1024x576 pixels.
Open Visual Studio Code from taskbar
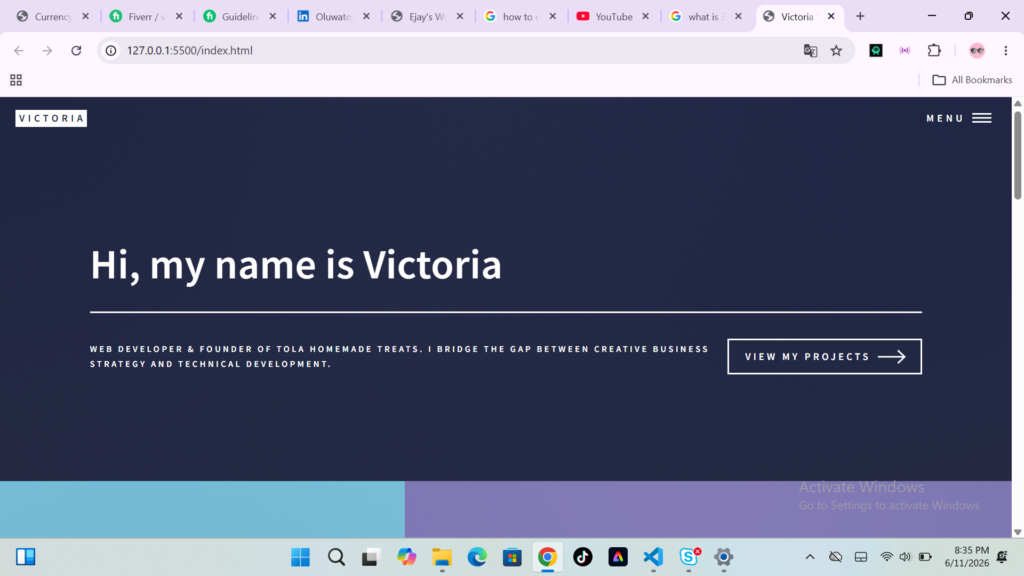point(653,556)
